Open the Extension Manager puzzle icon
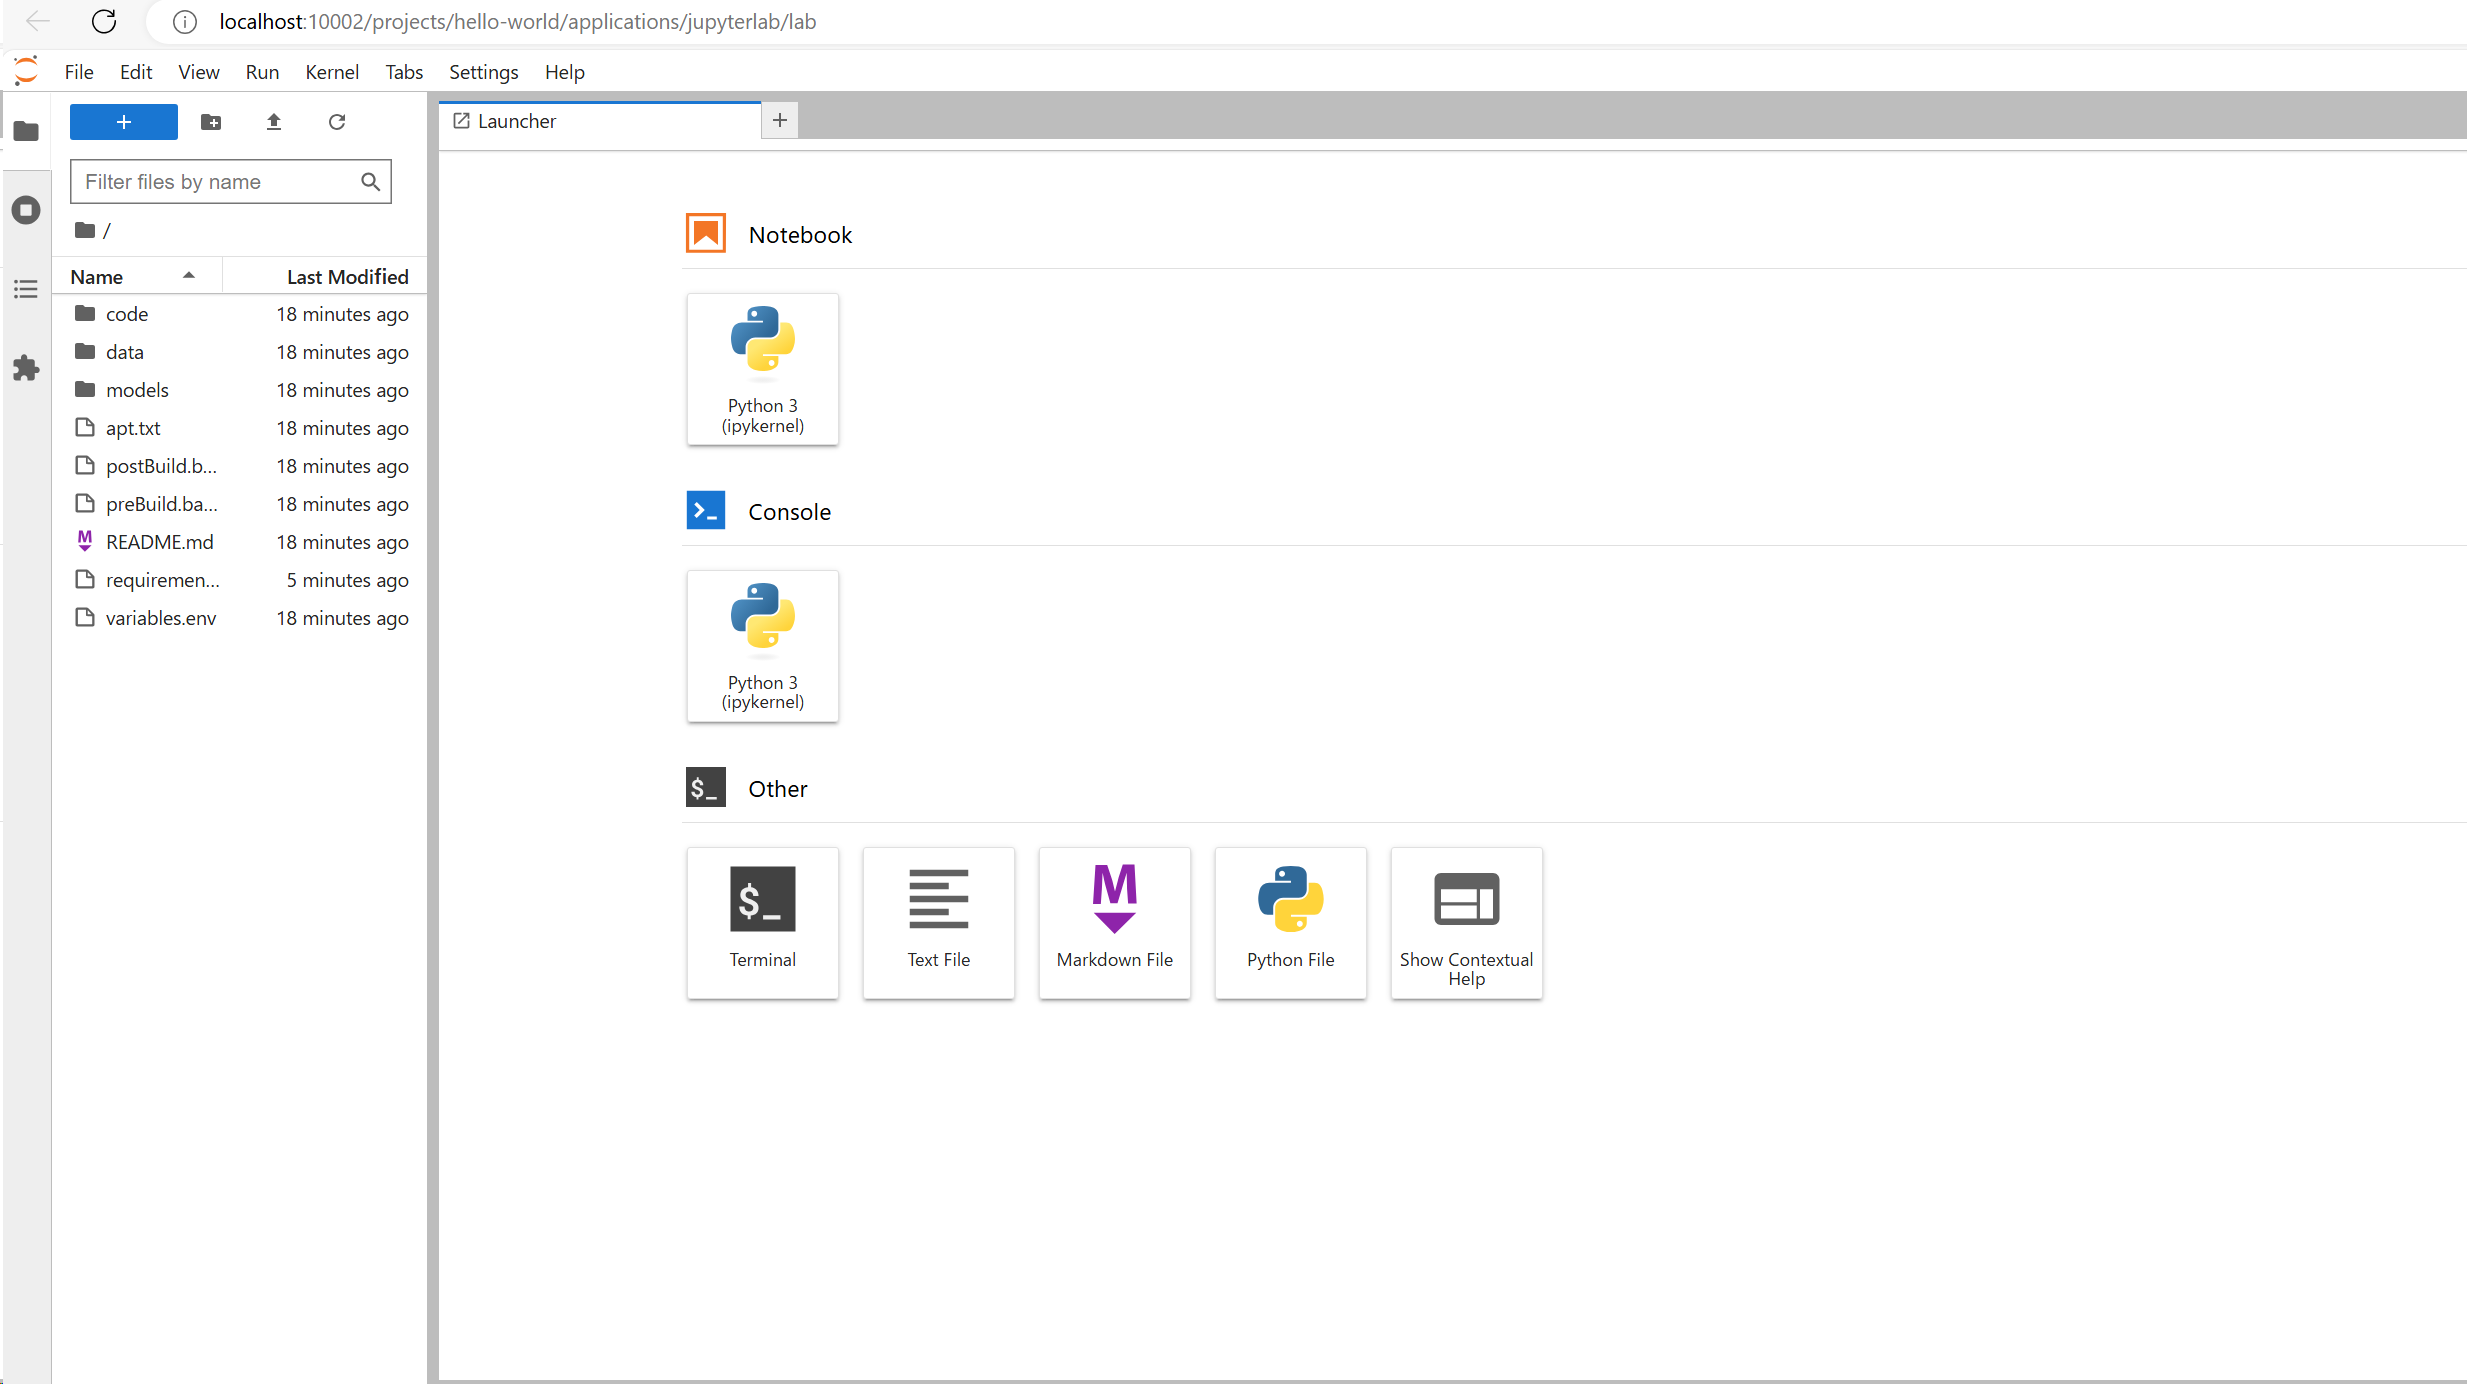The width and height of the screenshot is (2467, 1384). (26, 368)
